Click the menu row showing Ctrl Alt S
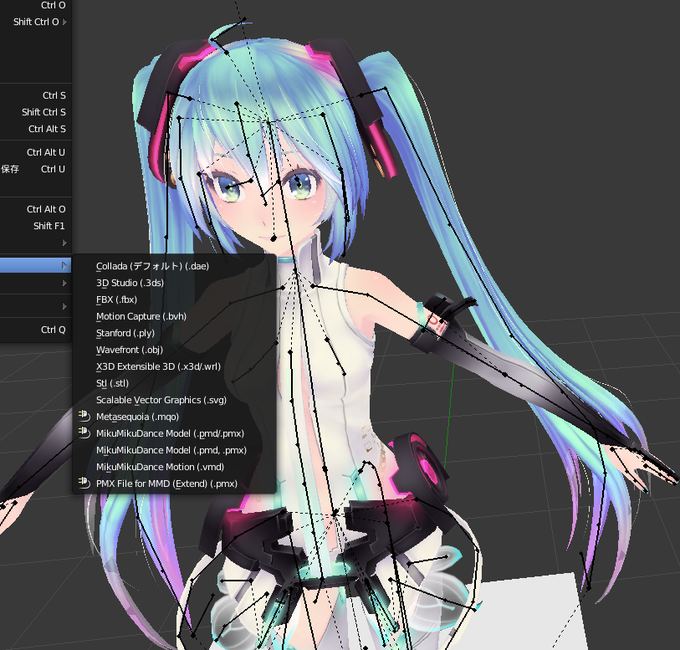Viewport: 680px width, 650px height. click(x=36, y=129)
